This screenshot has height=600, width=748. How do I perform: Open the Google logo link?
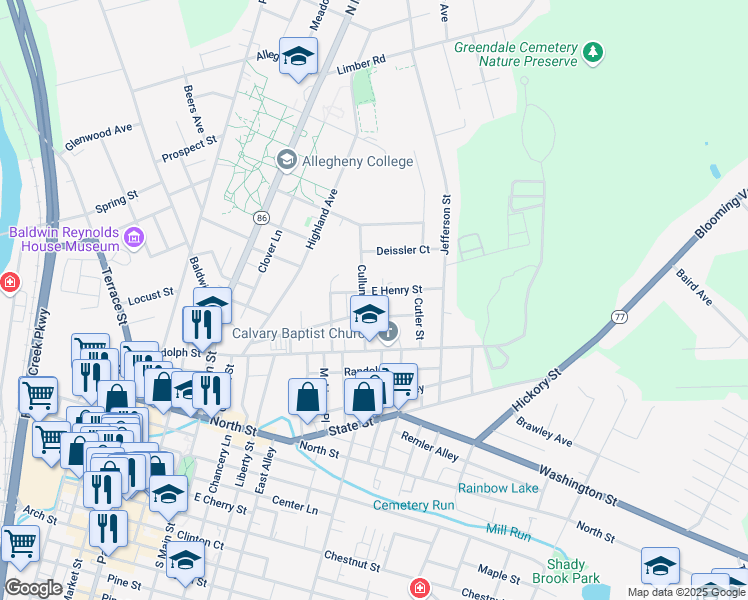[33, 588]
